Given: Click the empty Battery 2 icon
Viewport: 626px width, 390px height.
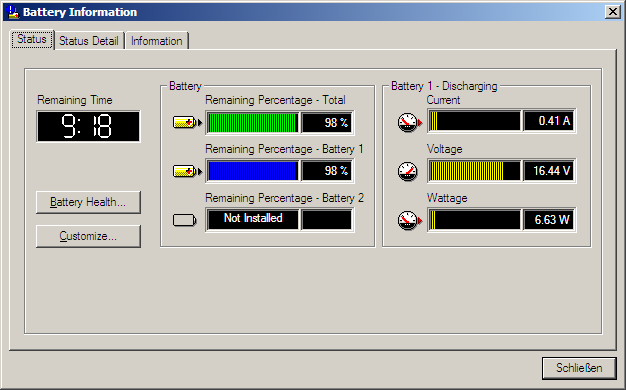Looking at the screenshot, I should click(x=184, y=220).
